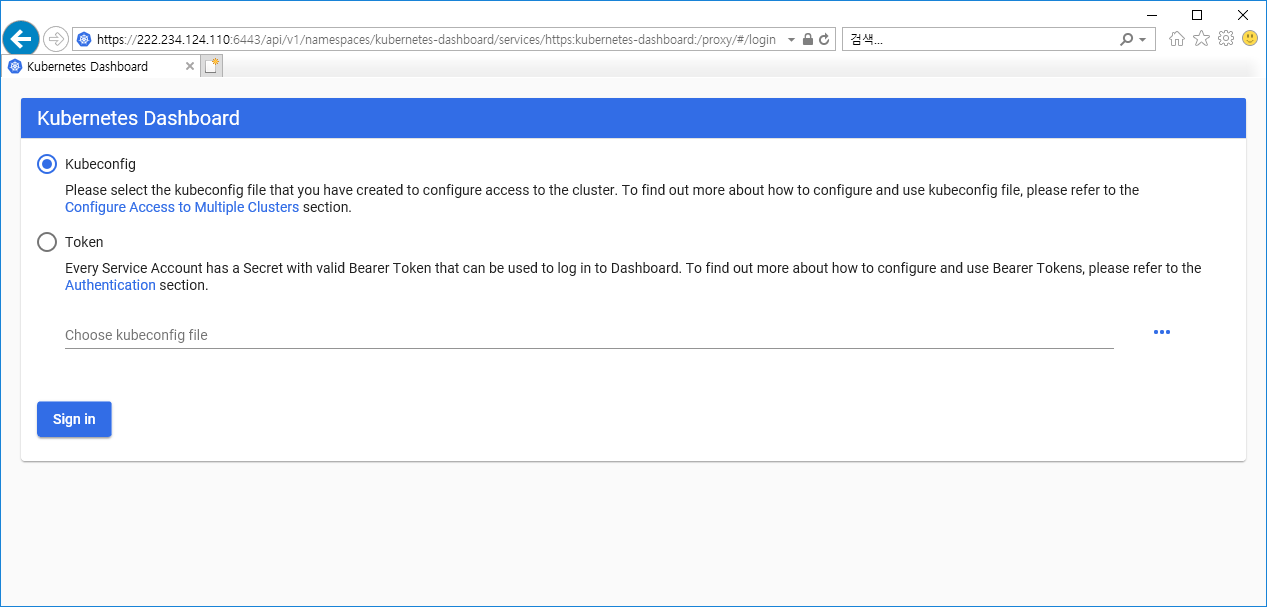This screenshot has height=607, width=1267.
Task: Open the Authentication link
Action: tap(110, 285)
